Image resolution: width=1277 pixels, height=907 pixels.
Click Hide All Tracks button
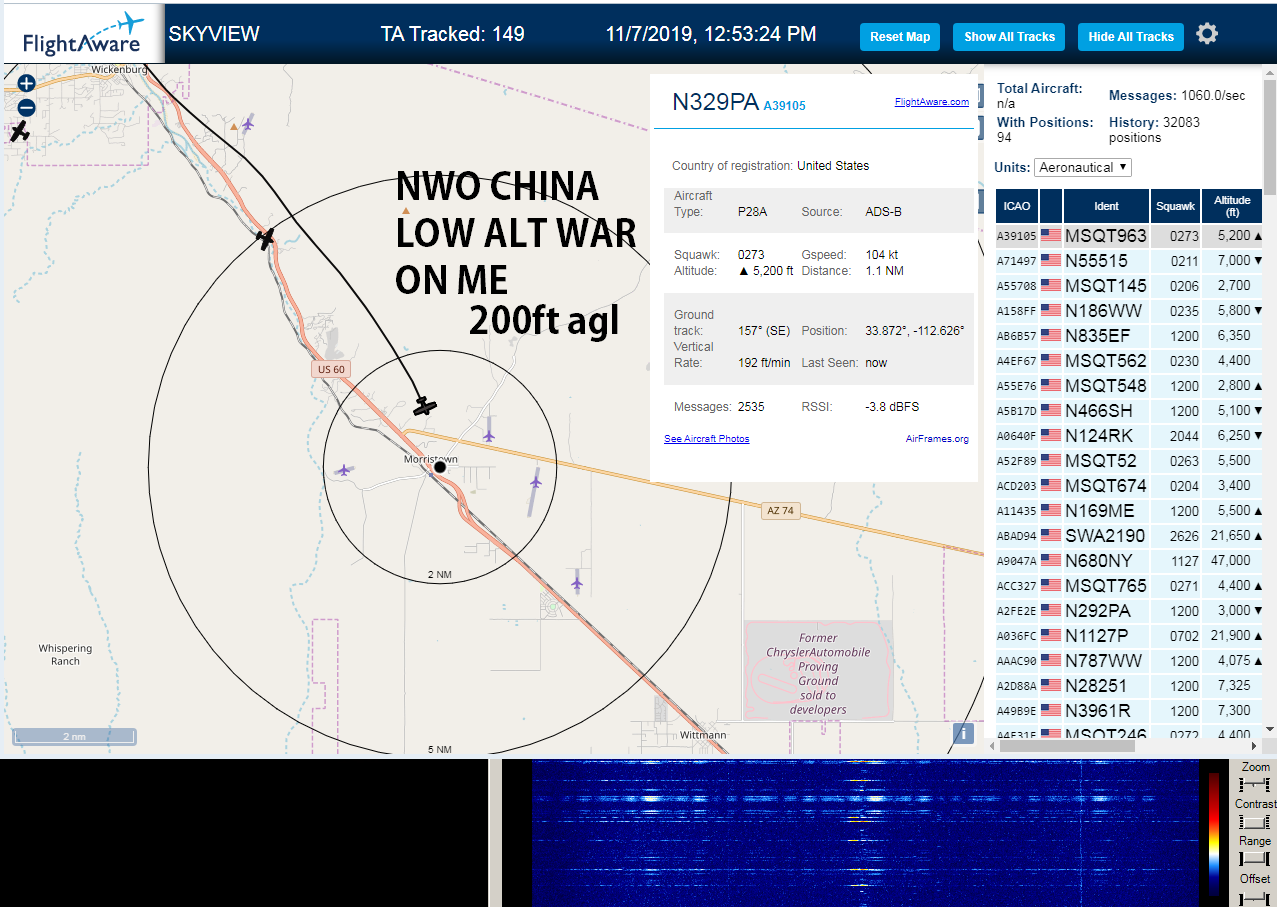[x=1131, y=37]
